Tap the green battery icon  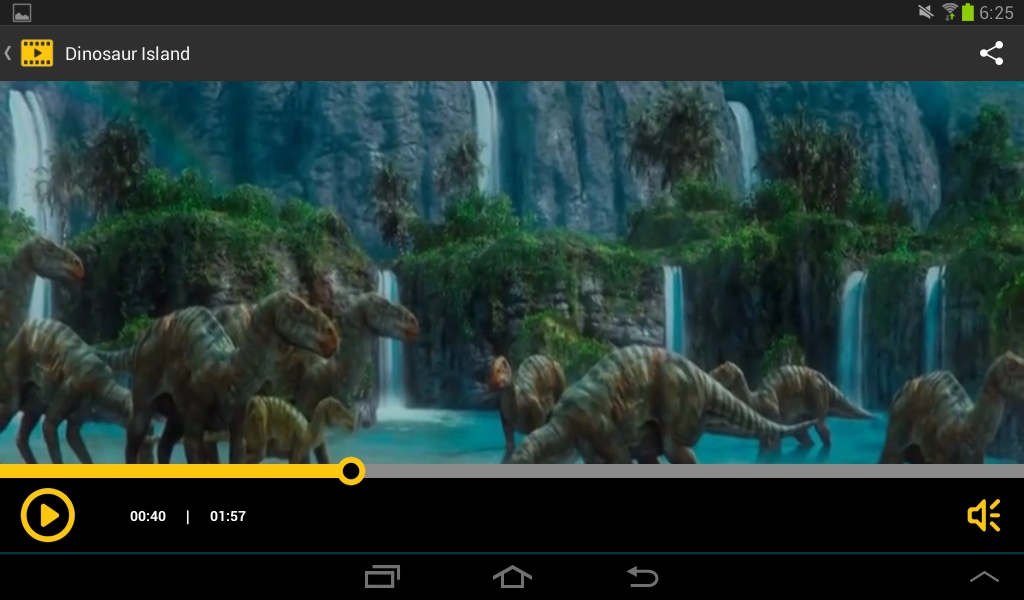click(968, 12)
